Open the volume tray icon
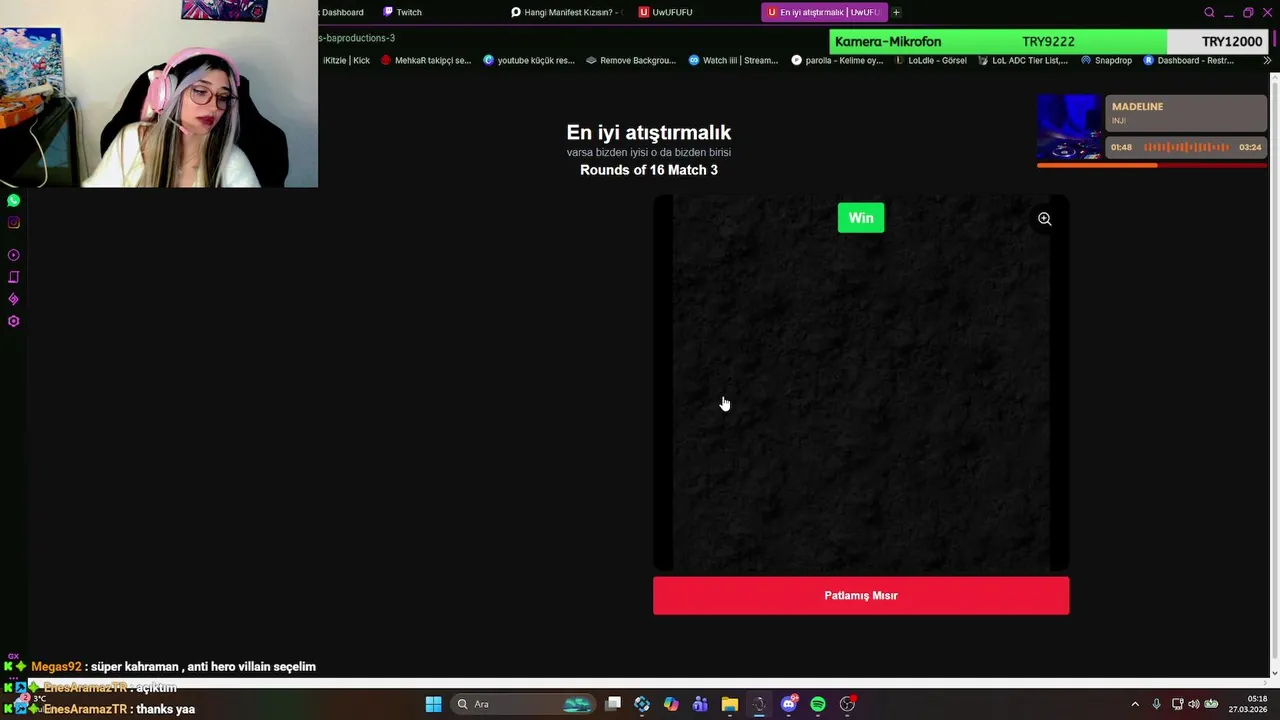The image size is (1280, 720). coord(1193,704)
